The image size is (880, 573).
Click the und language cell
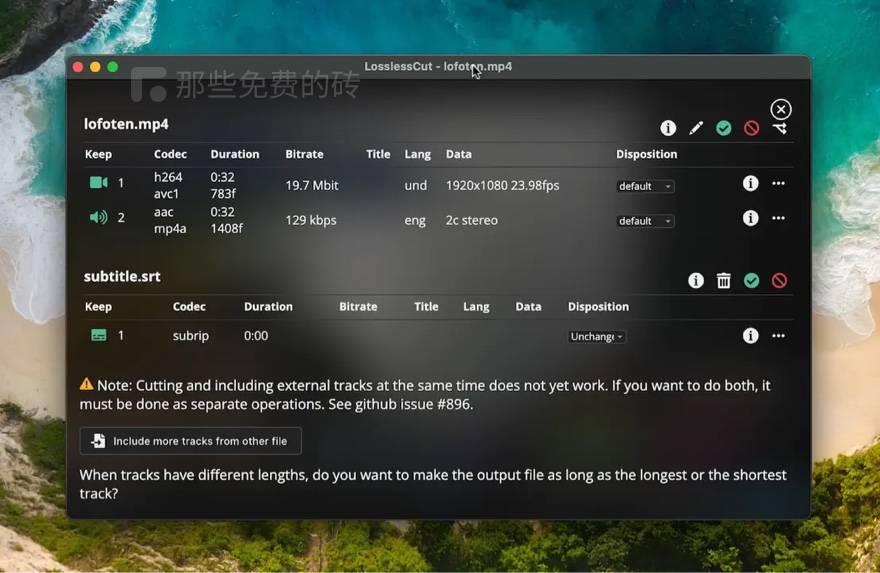point(416,185)
